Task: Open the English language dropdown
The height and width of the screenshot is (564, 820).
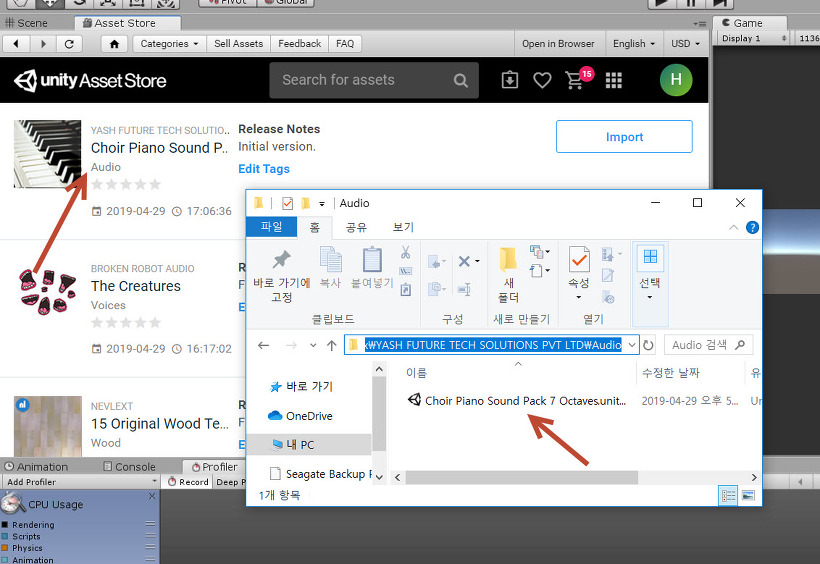Action: coord(634,44)
